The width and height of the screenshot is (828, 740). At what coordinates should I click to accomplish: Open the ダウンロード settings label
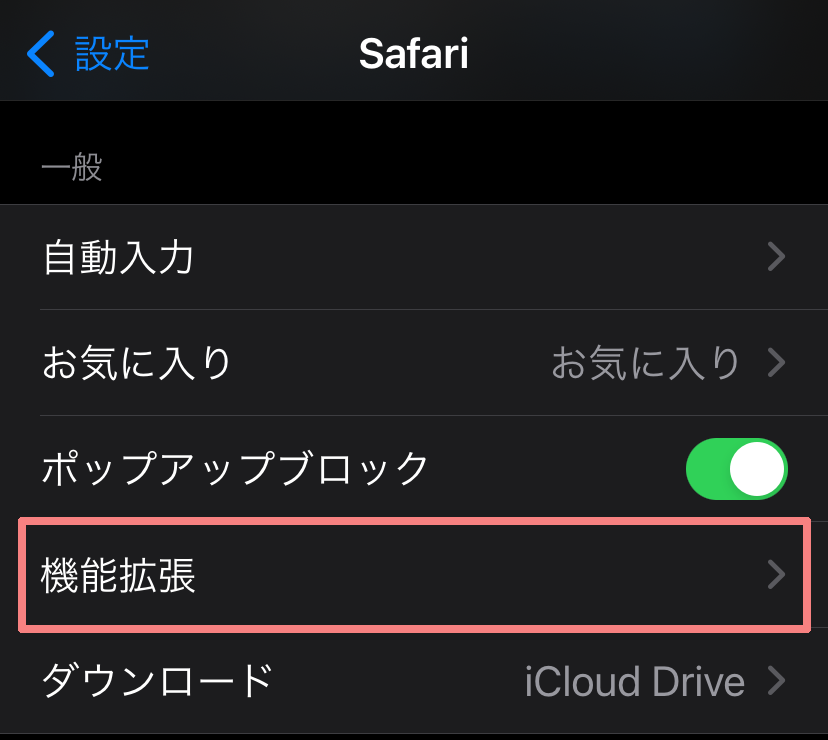157,681
